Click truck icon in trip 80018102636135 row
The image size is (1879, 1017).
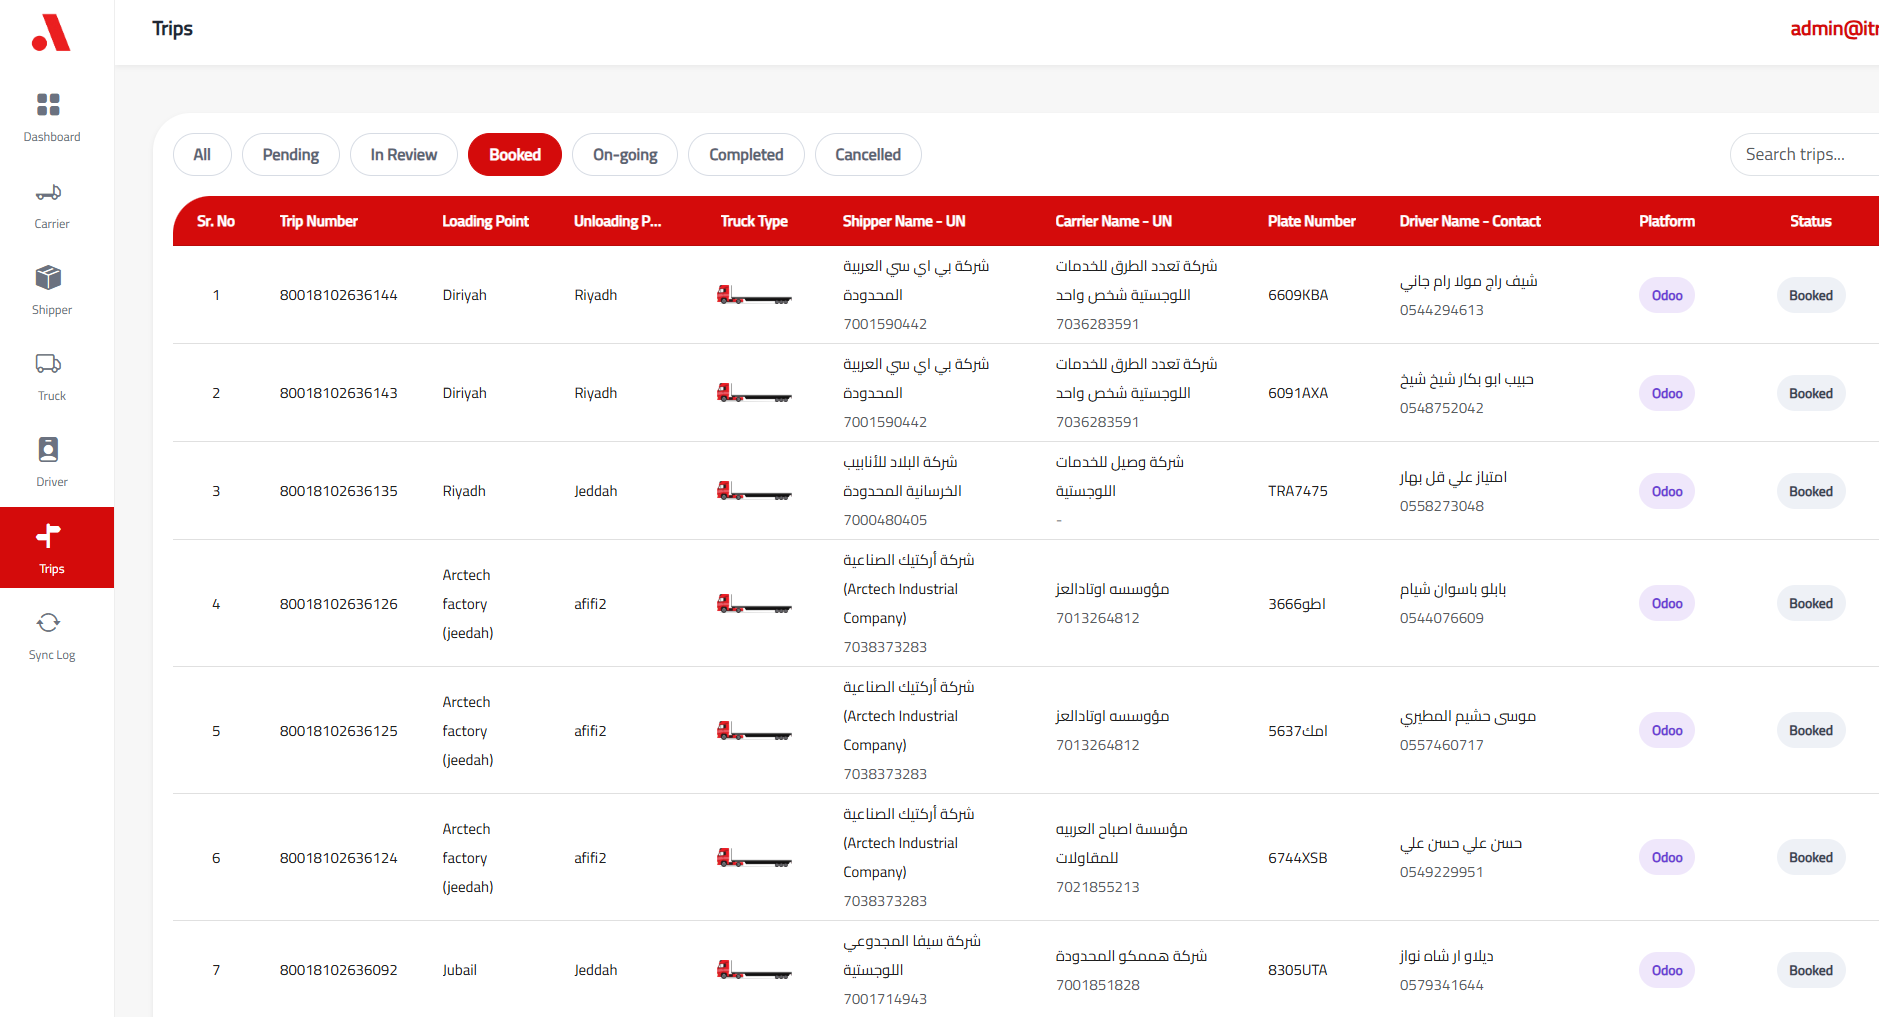(754, 491)
